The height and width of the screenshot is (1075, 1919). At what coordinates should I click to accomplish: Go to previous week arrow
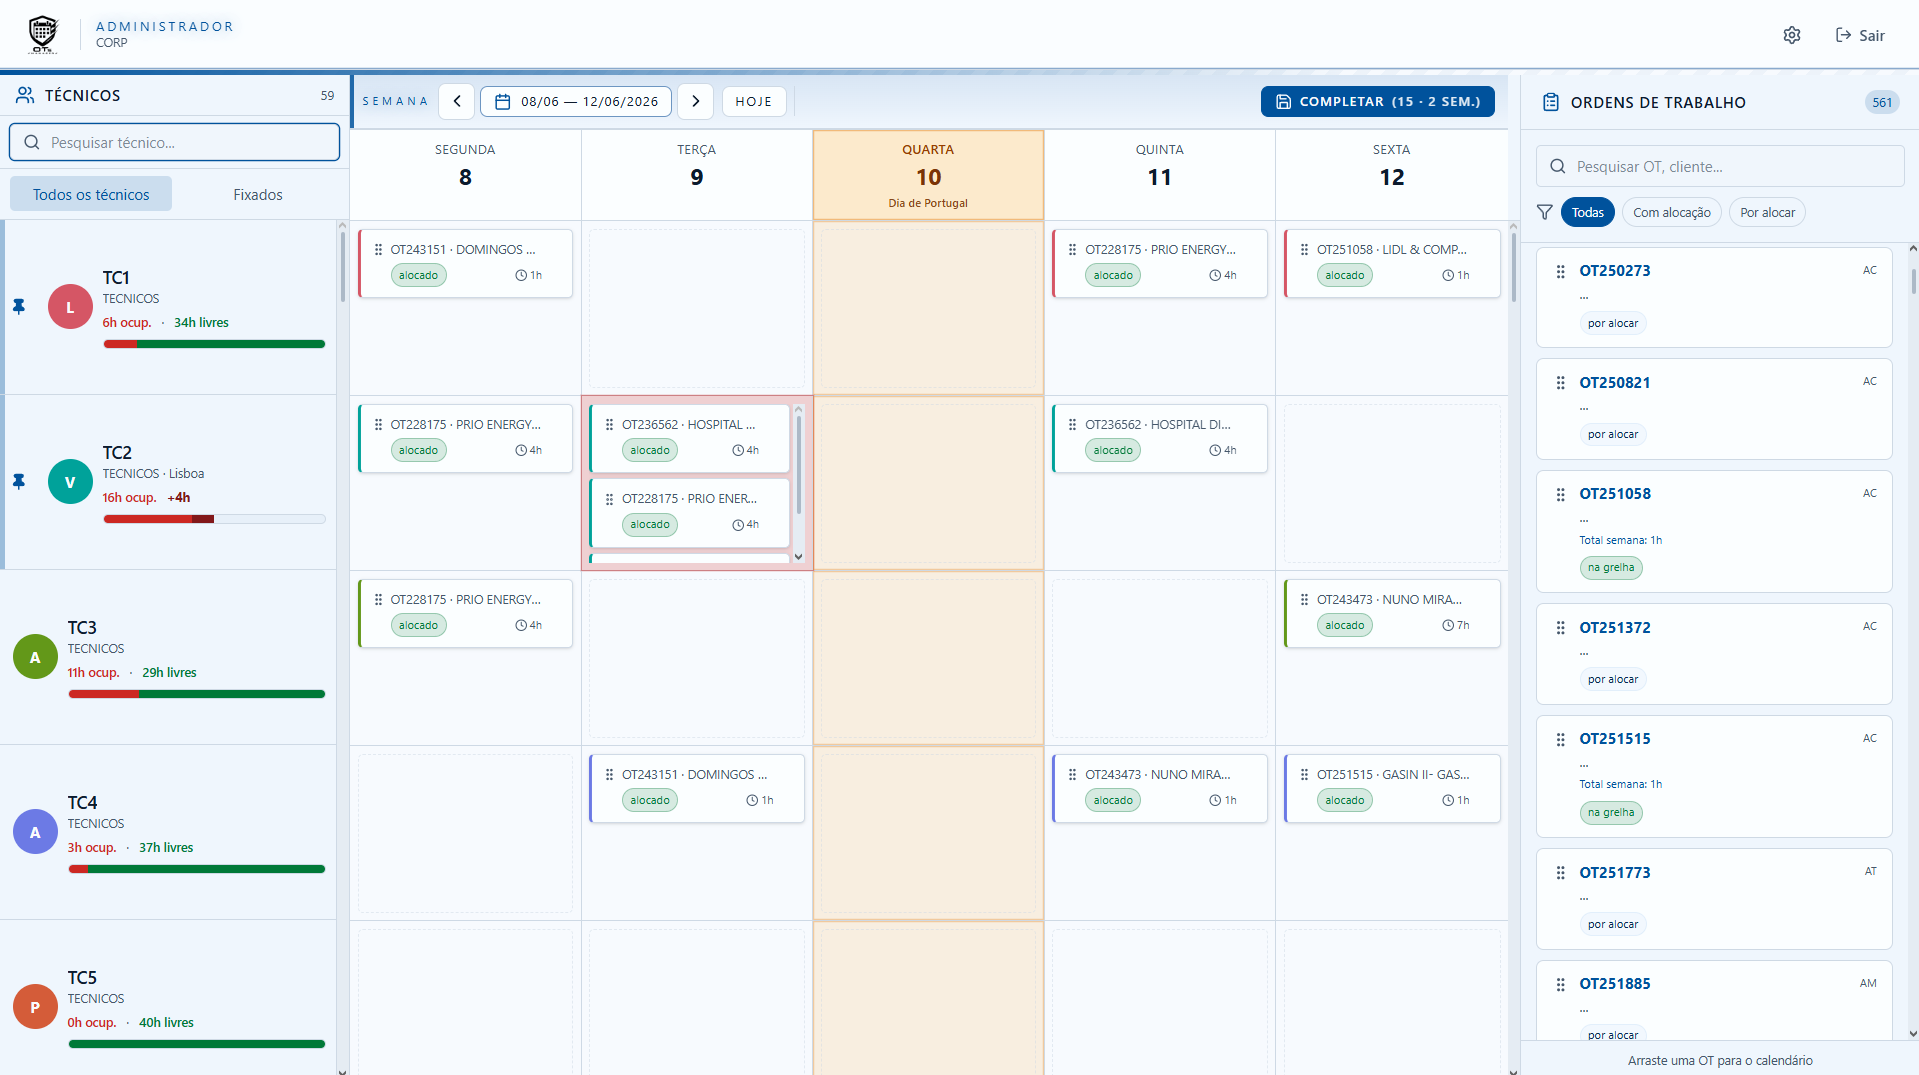[x=457, y=101]
